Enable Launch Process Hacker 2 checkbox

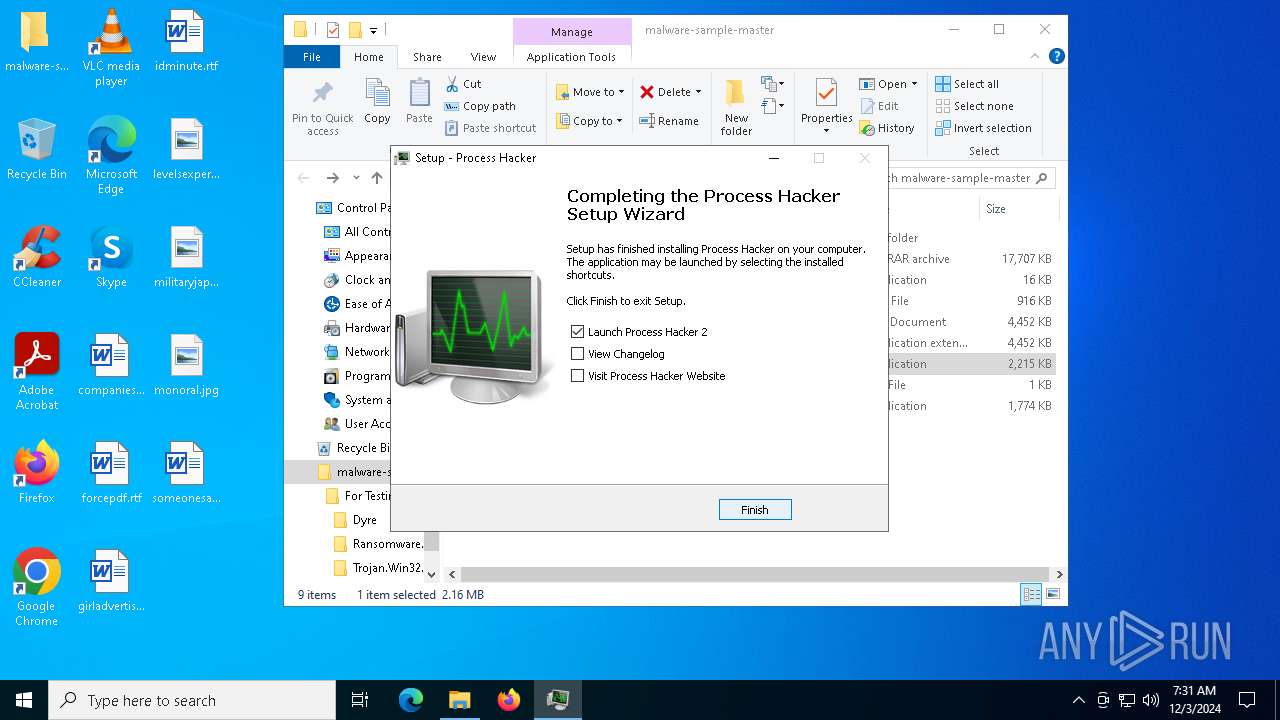click(x=577, y=331)
